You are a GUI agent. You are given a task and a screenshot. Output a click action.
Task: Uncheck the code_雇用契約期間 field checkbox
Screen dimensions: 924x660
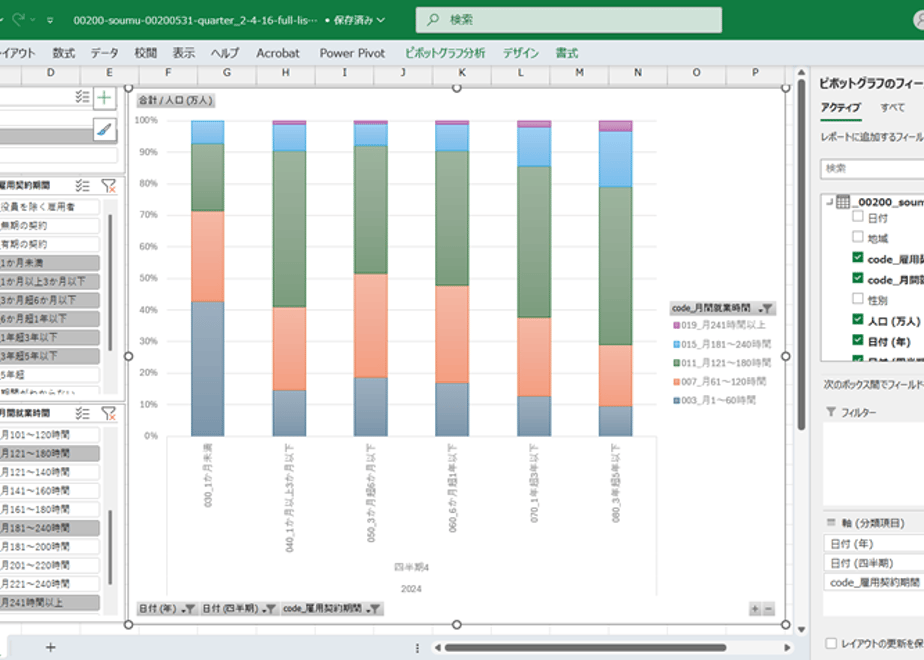pos(858,258)
